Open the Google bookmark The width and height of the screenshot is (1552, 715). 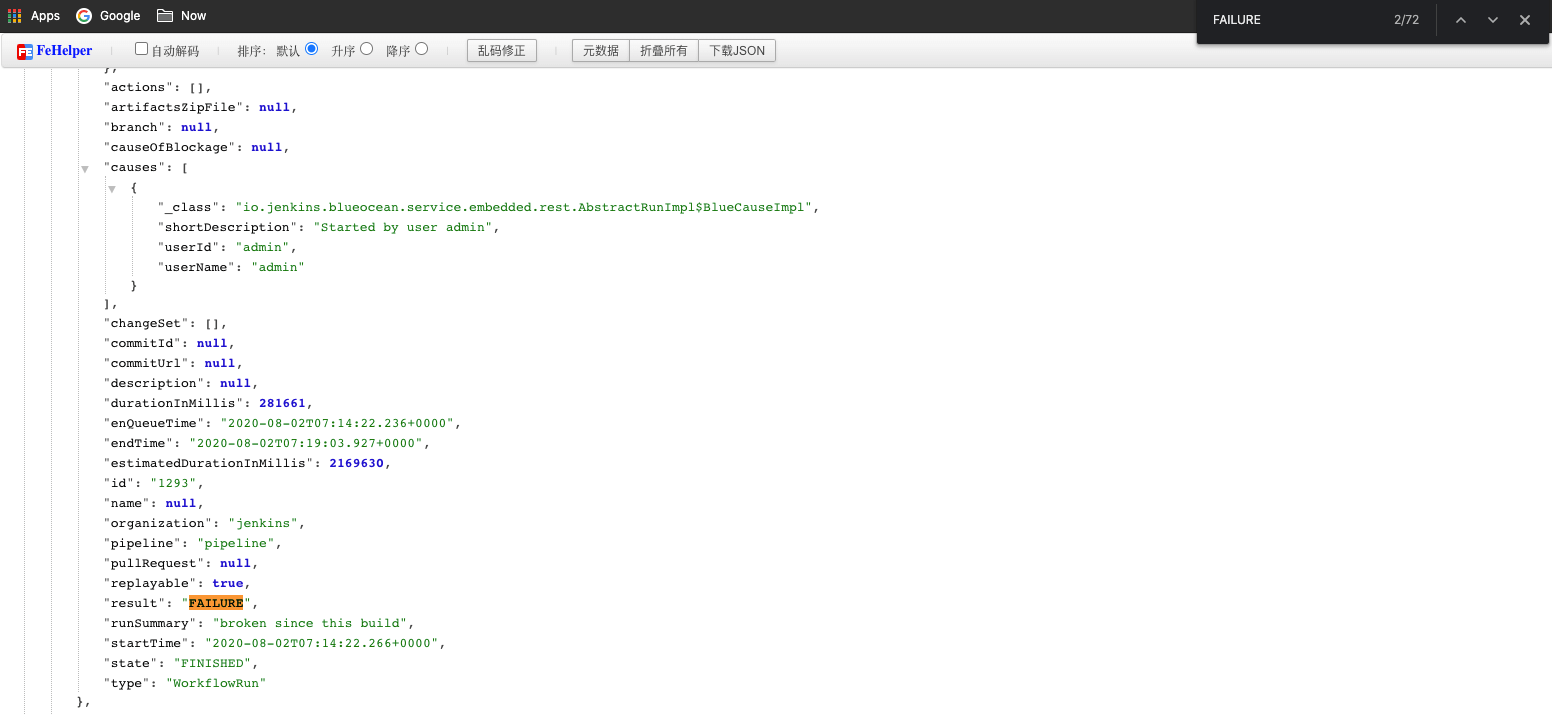click(108, 16)
